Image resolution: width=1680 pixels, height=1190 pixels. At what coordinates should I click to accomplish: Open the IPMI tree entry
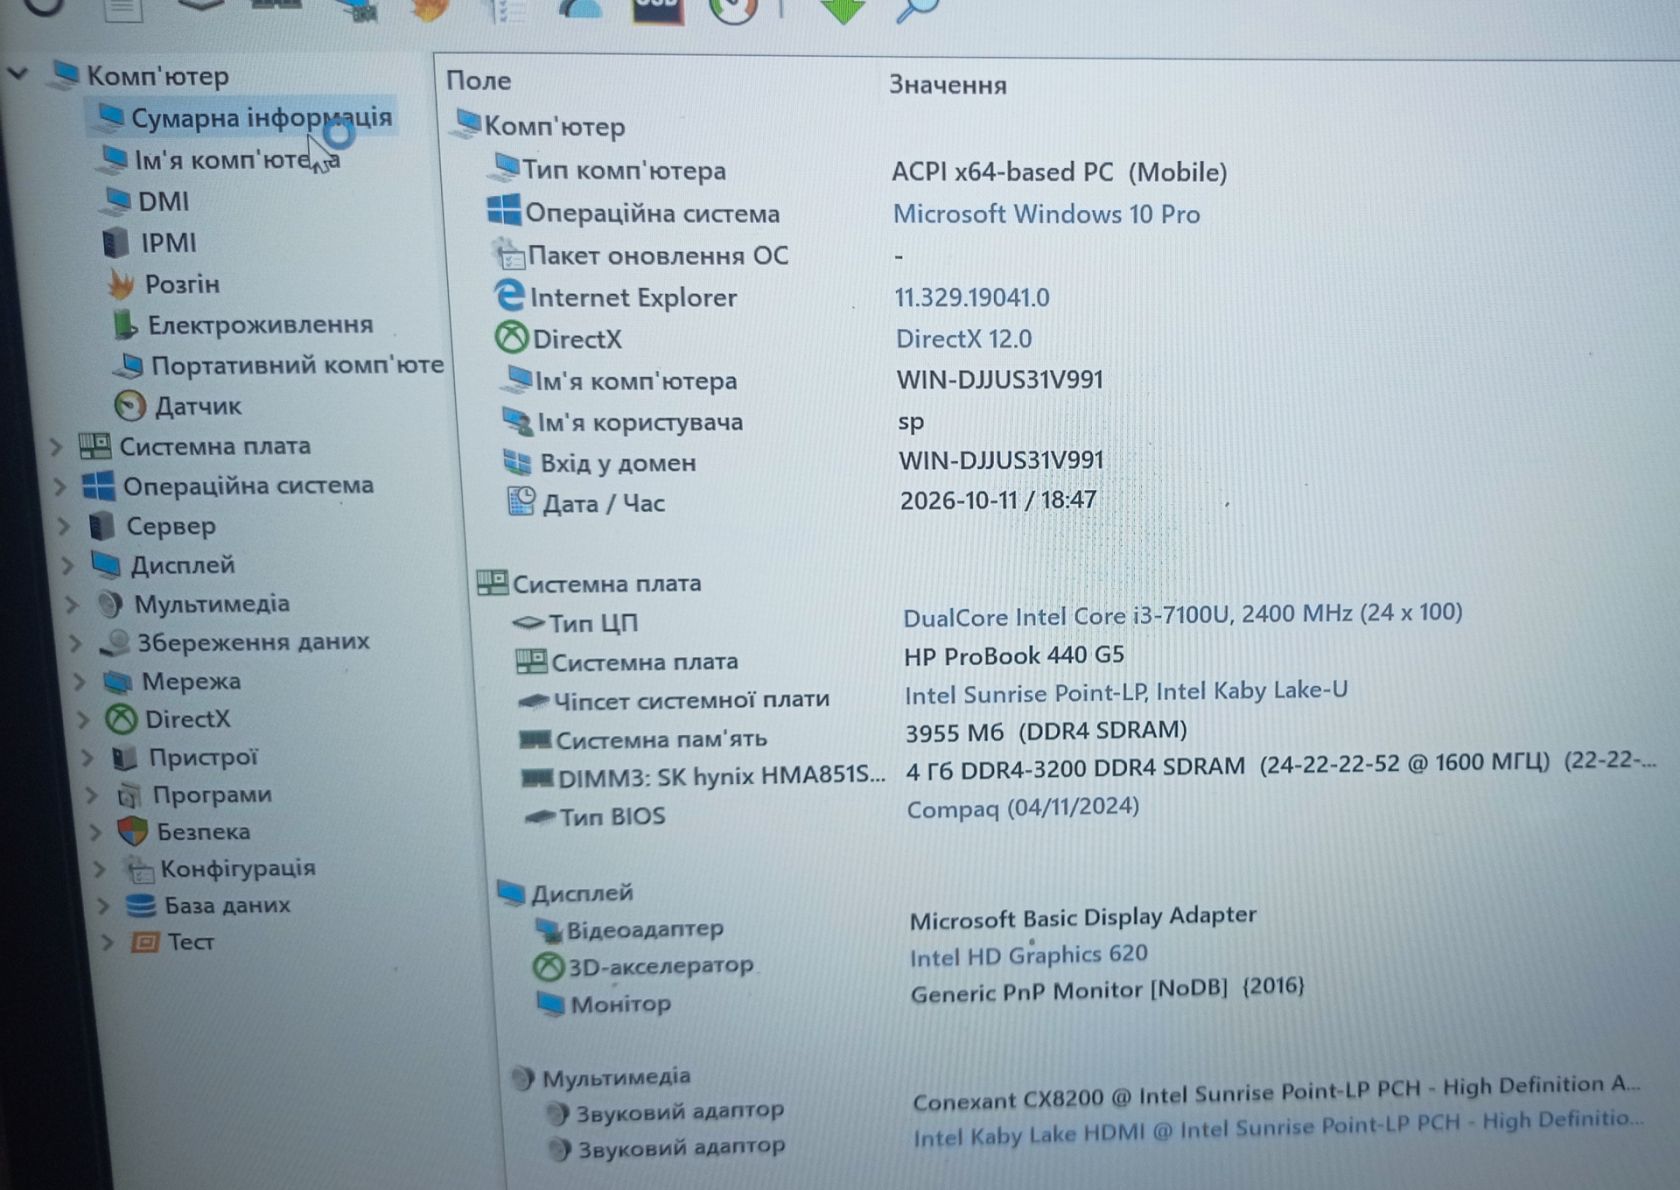168,242
